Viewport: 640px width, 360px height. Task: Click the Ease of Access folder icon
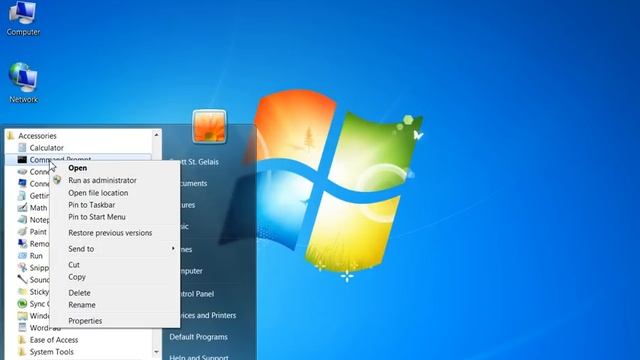22,340
